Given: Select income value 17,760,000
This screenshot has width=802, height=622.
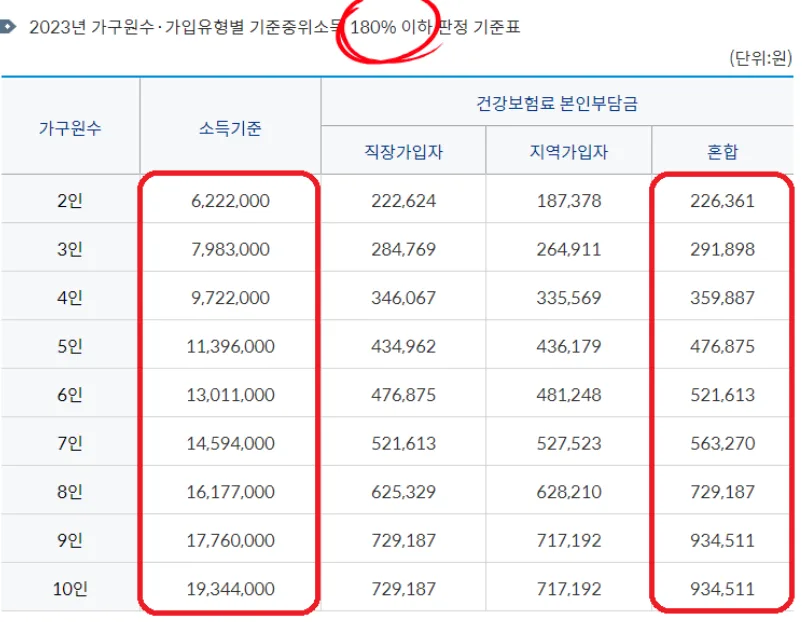Looking at the screenshot, I should click(x=230, y=540).
